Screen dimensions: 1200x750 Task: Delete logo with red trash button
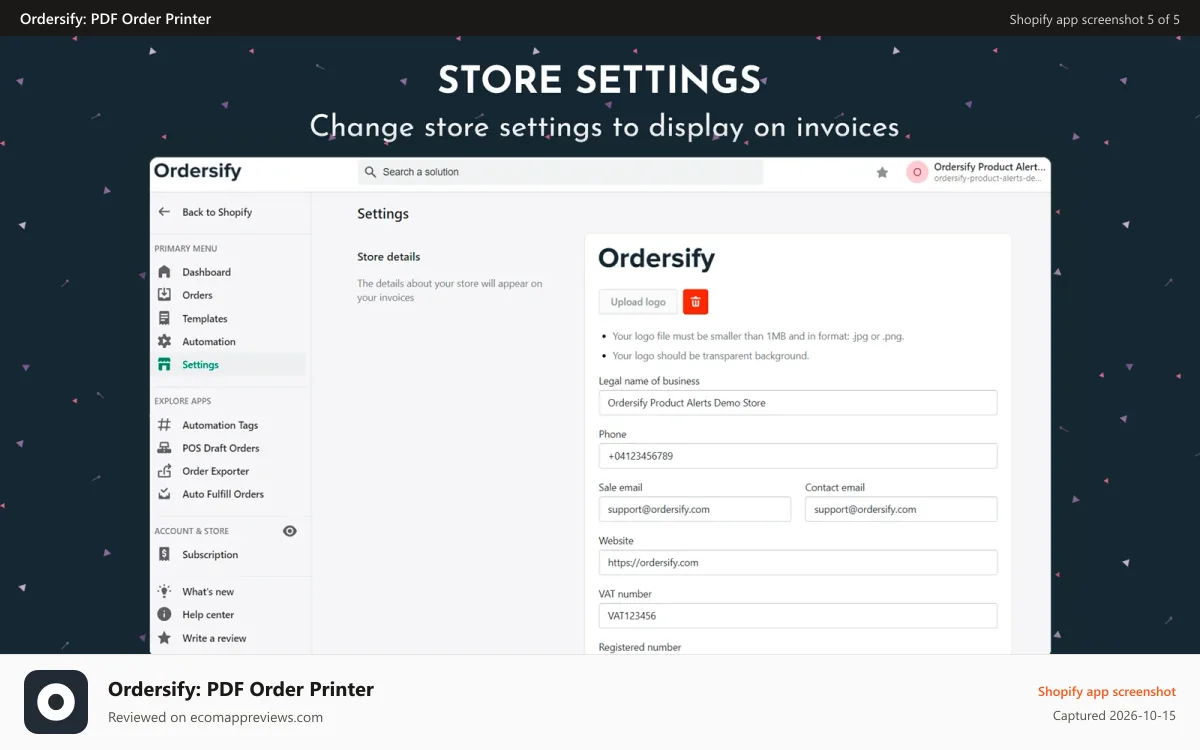tap(695, 302)
